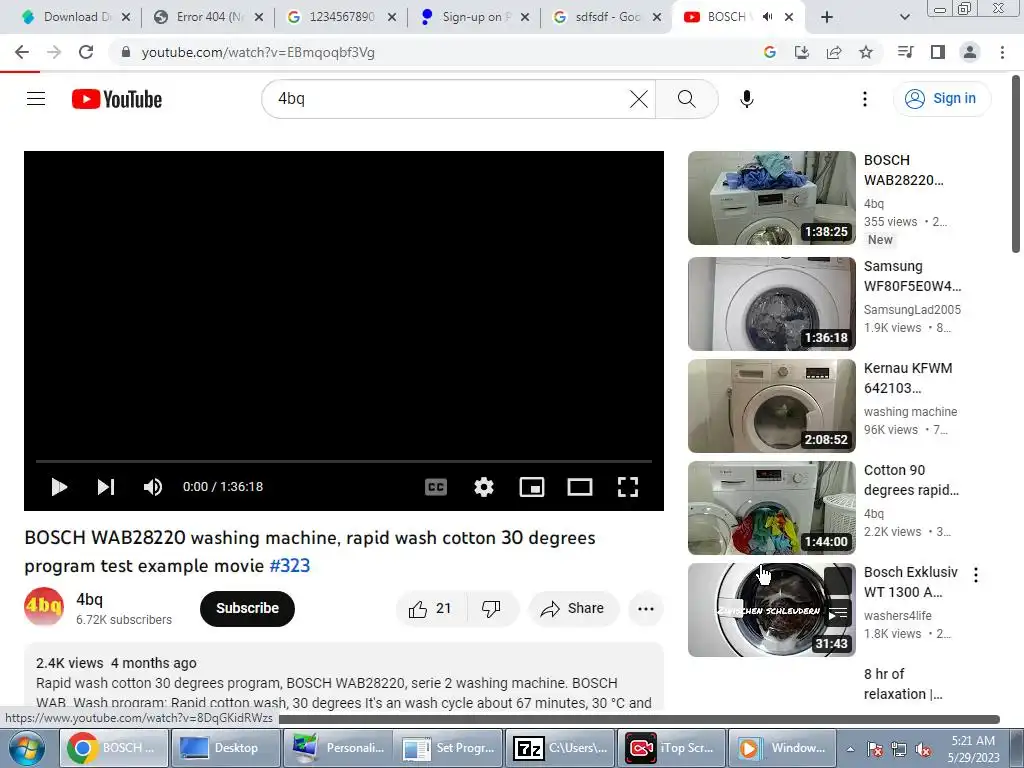The height and width of the screenshot is (768, 1024).
Task: Play the video
Action: coord(59,487)
